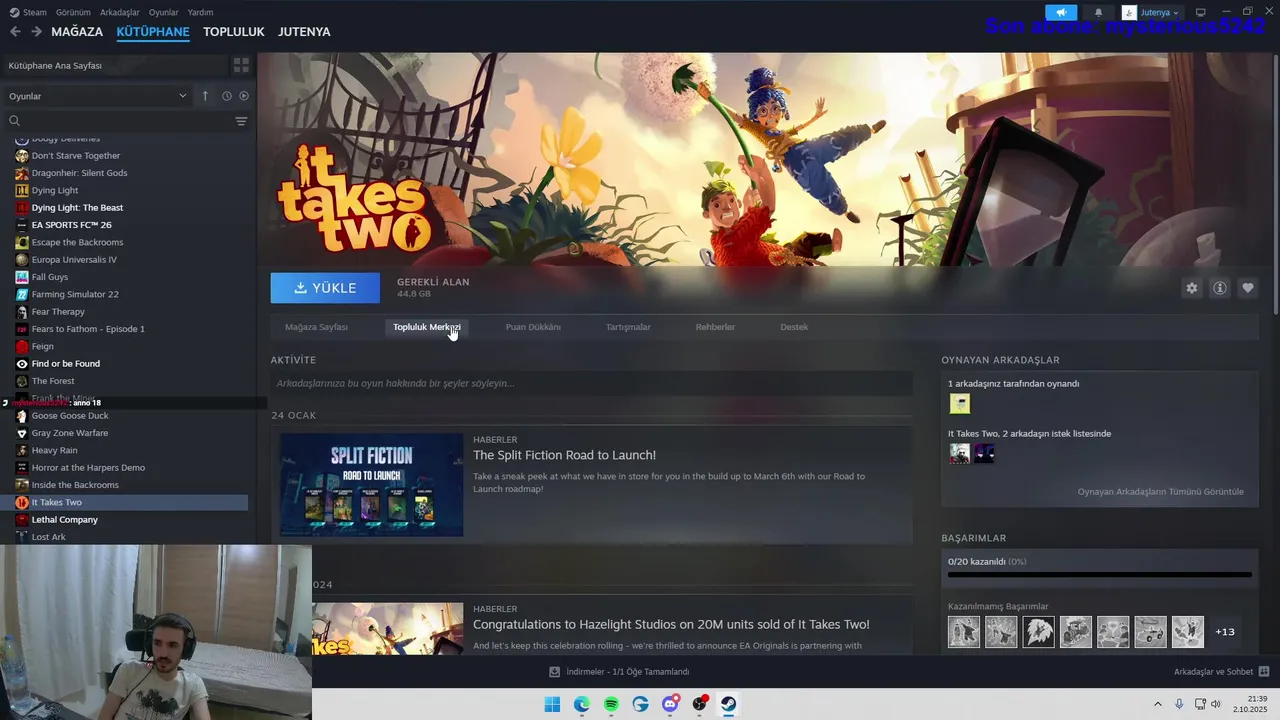Expand the Oyunlar dropdown
This screenshot has height=720, width=1280.
point(98,96)
